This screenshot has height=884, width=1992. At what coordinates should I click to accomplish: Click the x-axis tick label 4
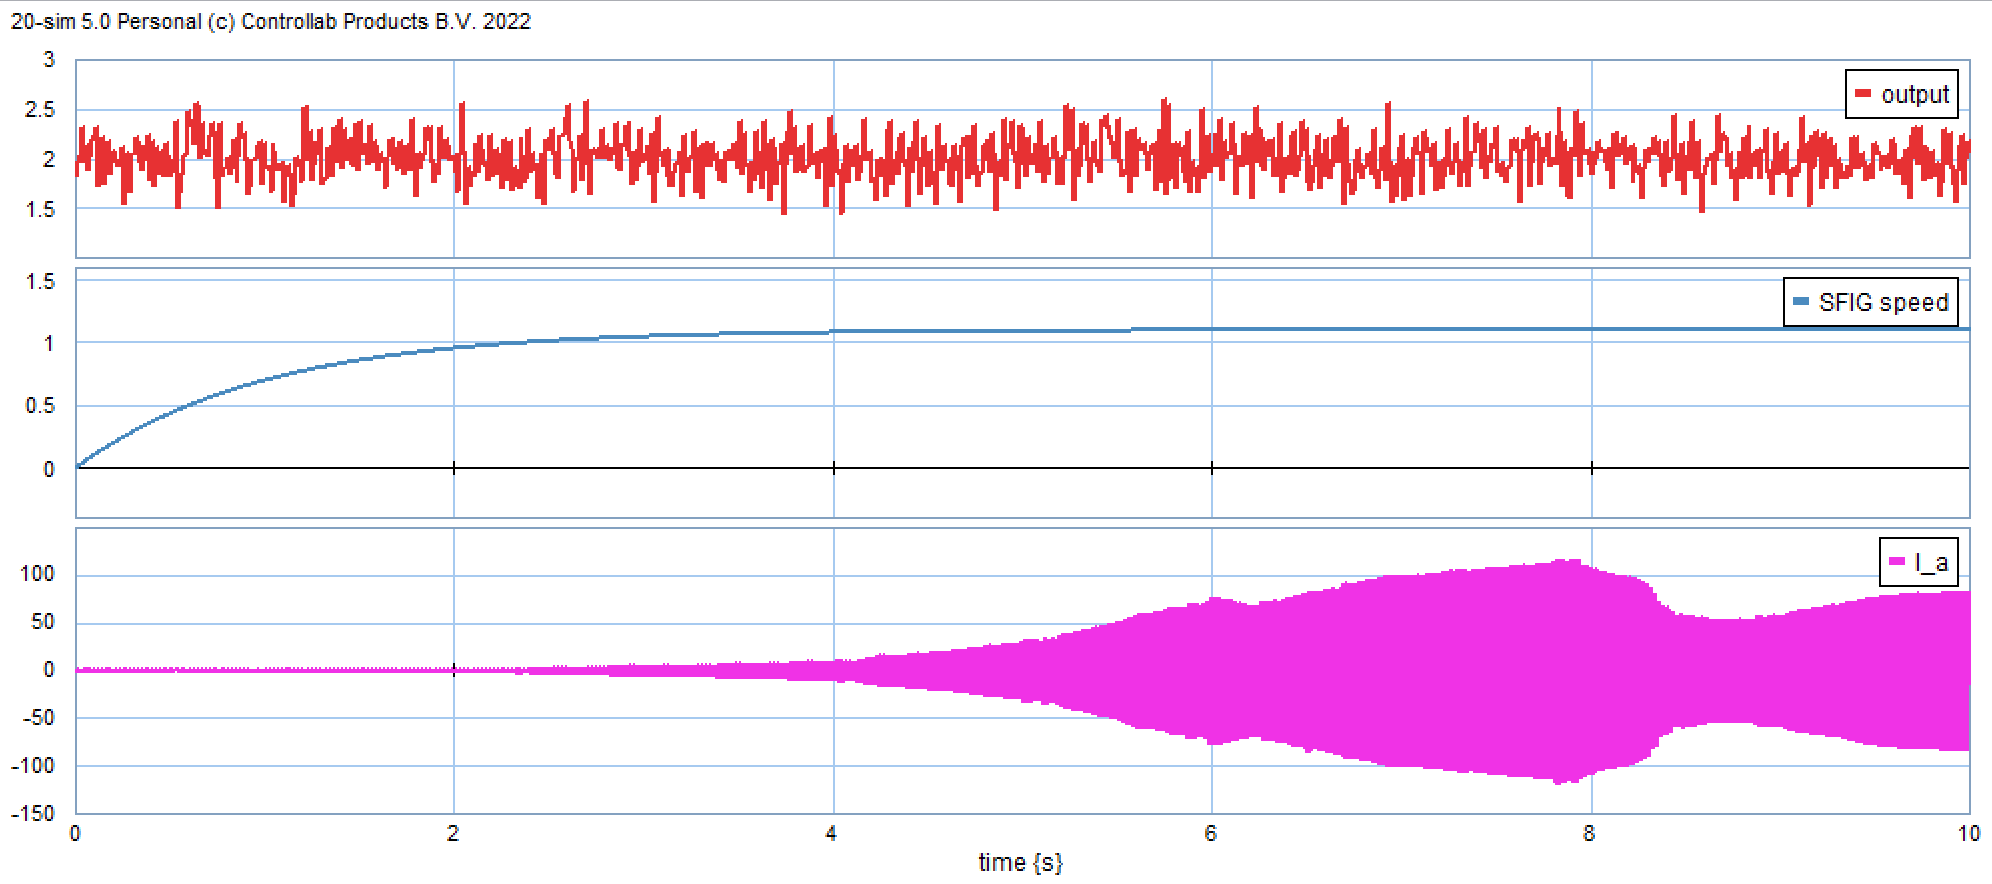click(x=832, y=834)
